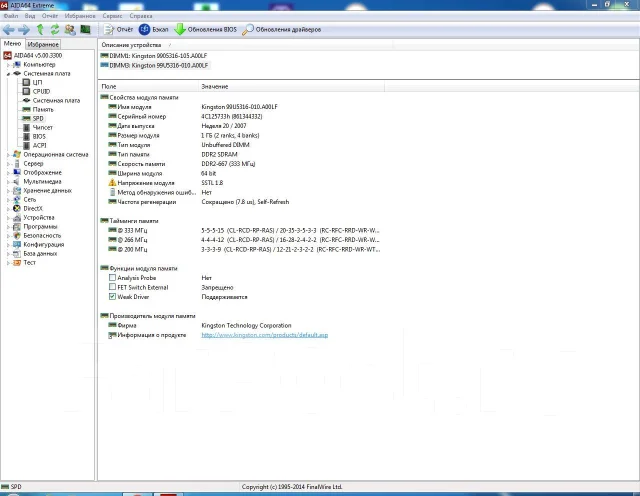
Task: Open BIOS updates with green arrow icon
Action: point(180,29)
